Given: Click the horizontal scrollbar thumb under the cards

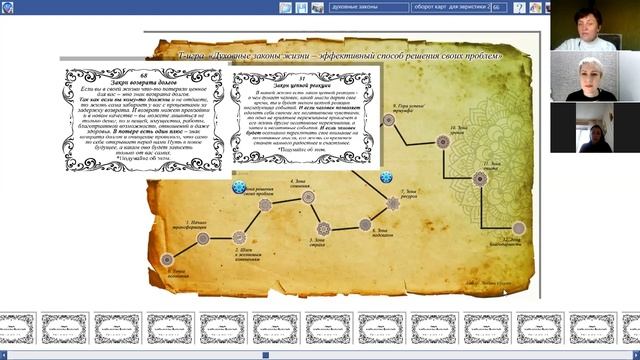Looking at the screenshot, I should tap(265, 355).
